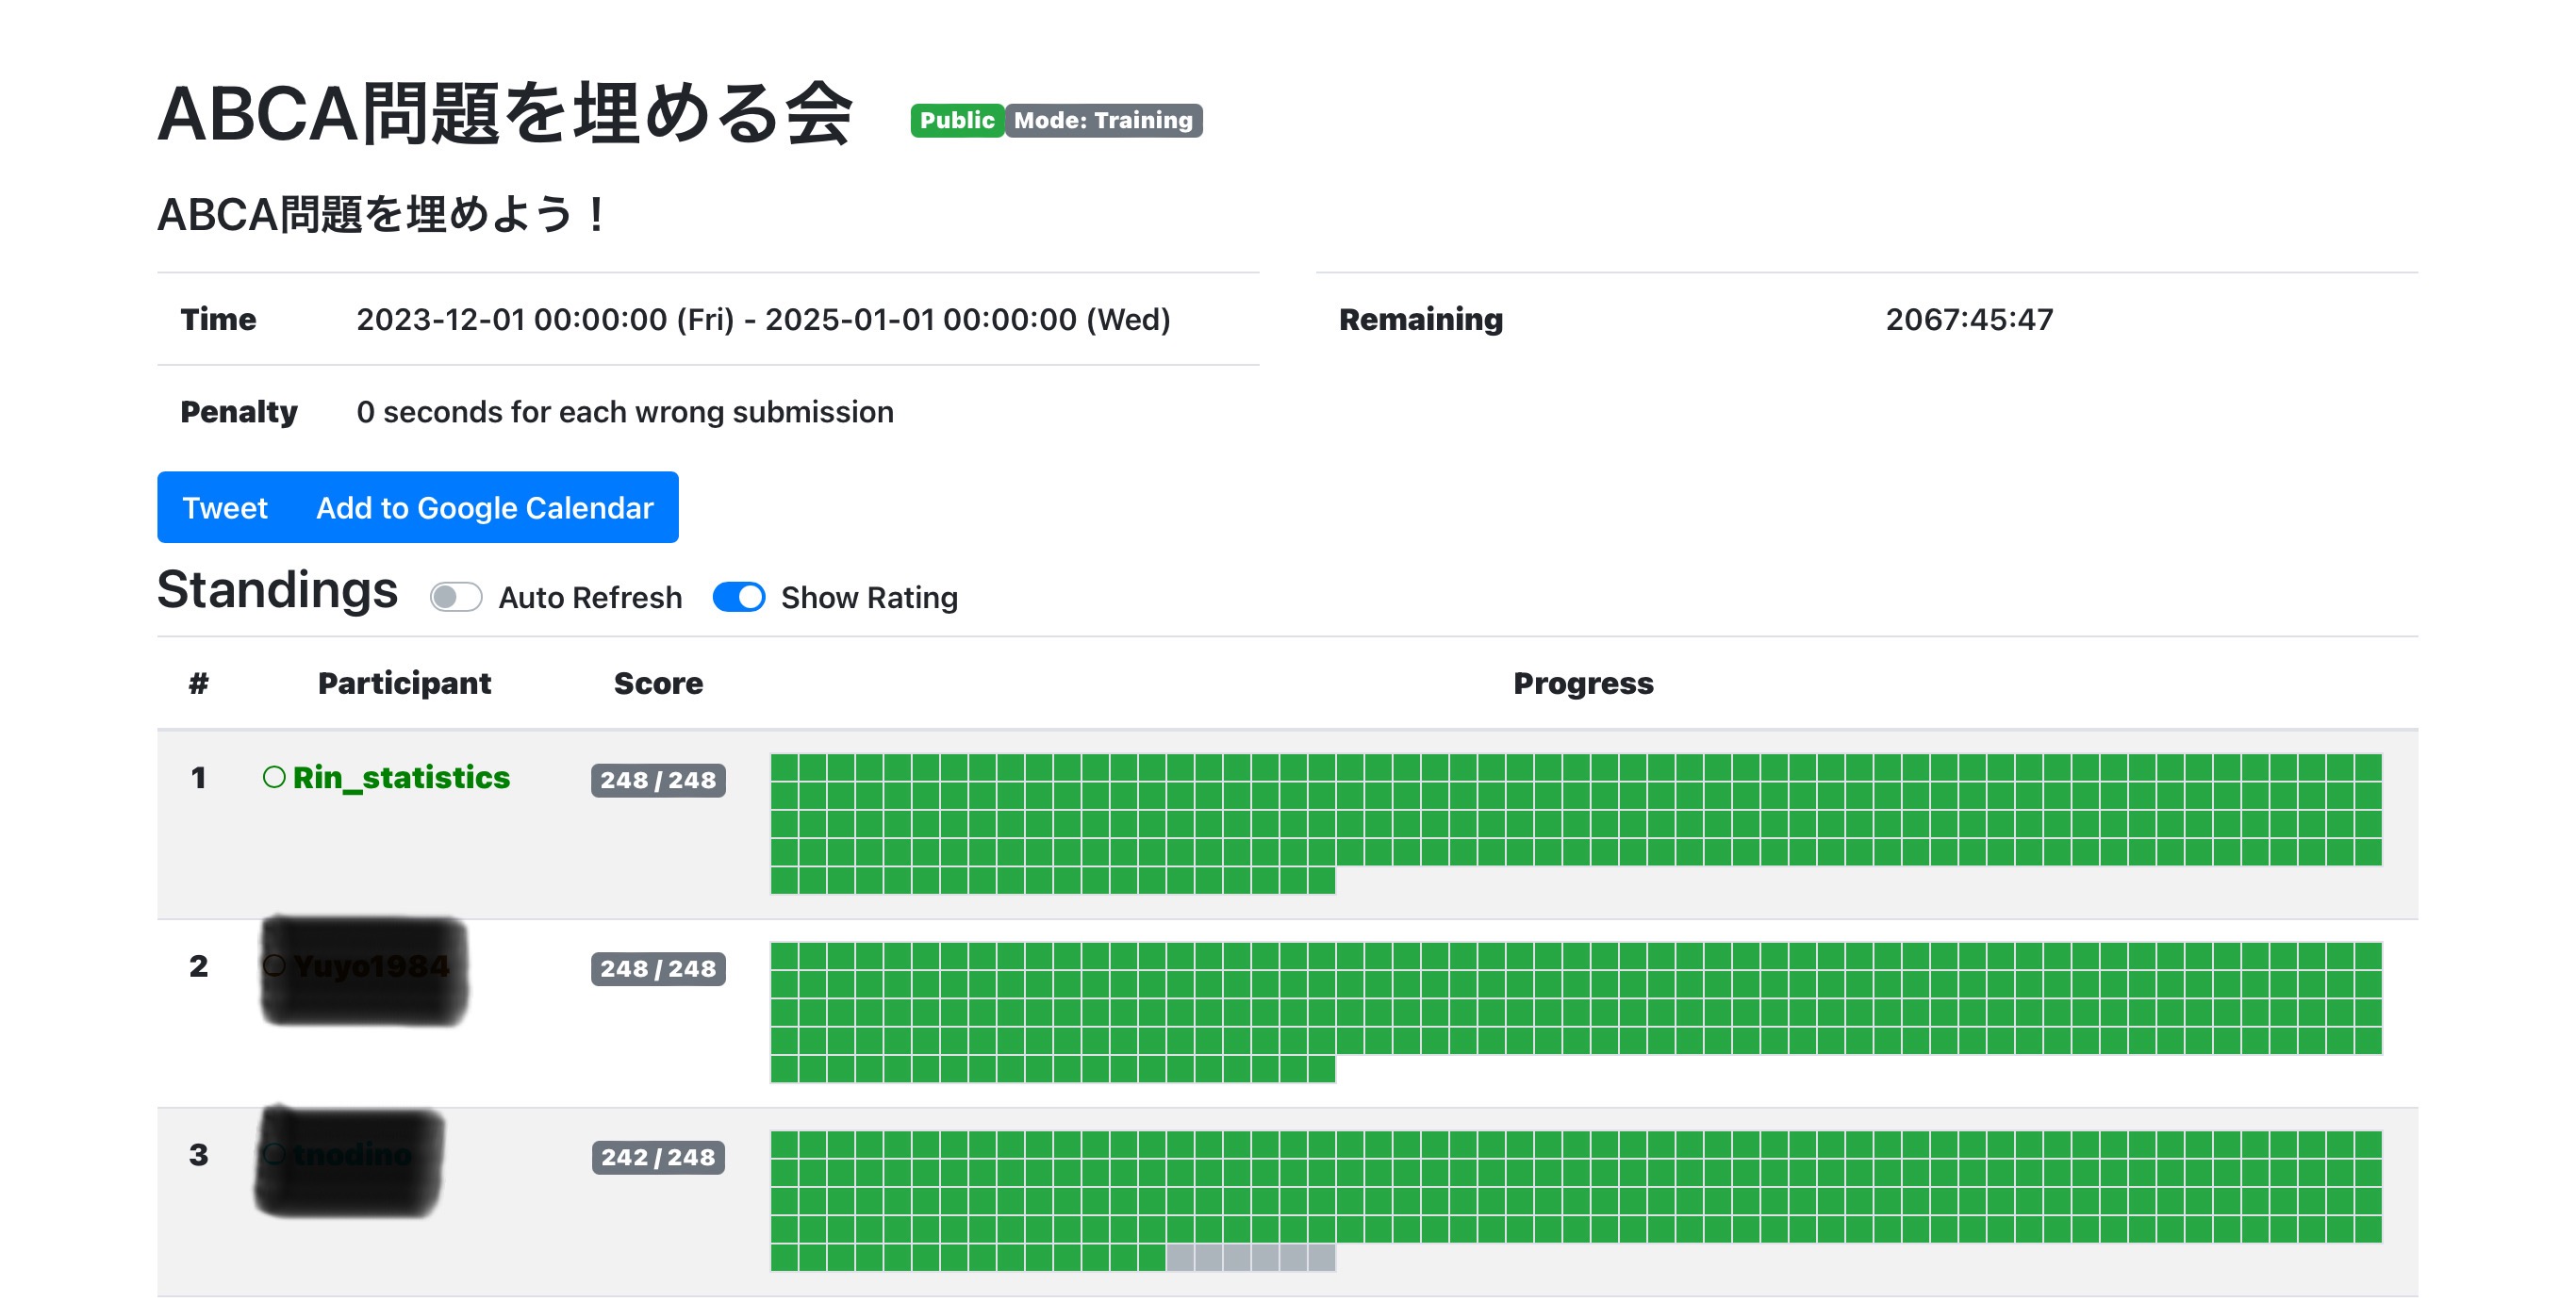Click the Auto Refresh label text
The image size is (2576, 1302).
(x=590, y=597)
